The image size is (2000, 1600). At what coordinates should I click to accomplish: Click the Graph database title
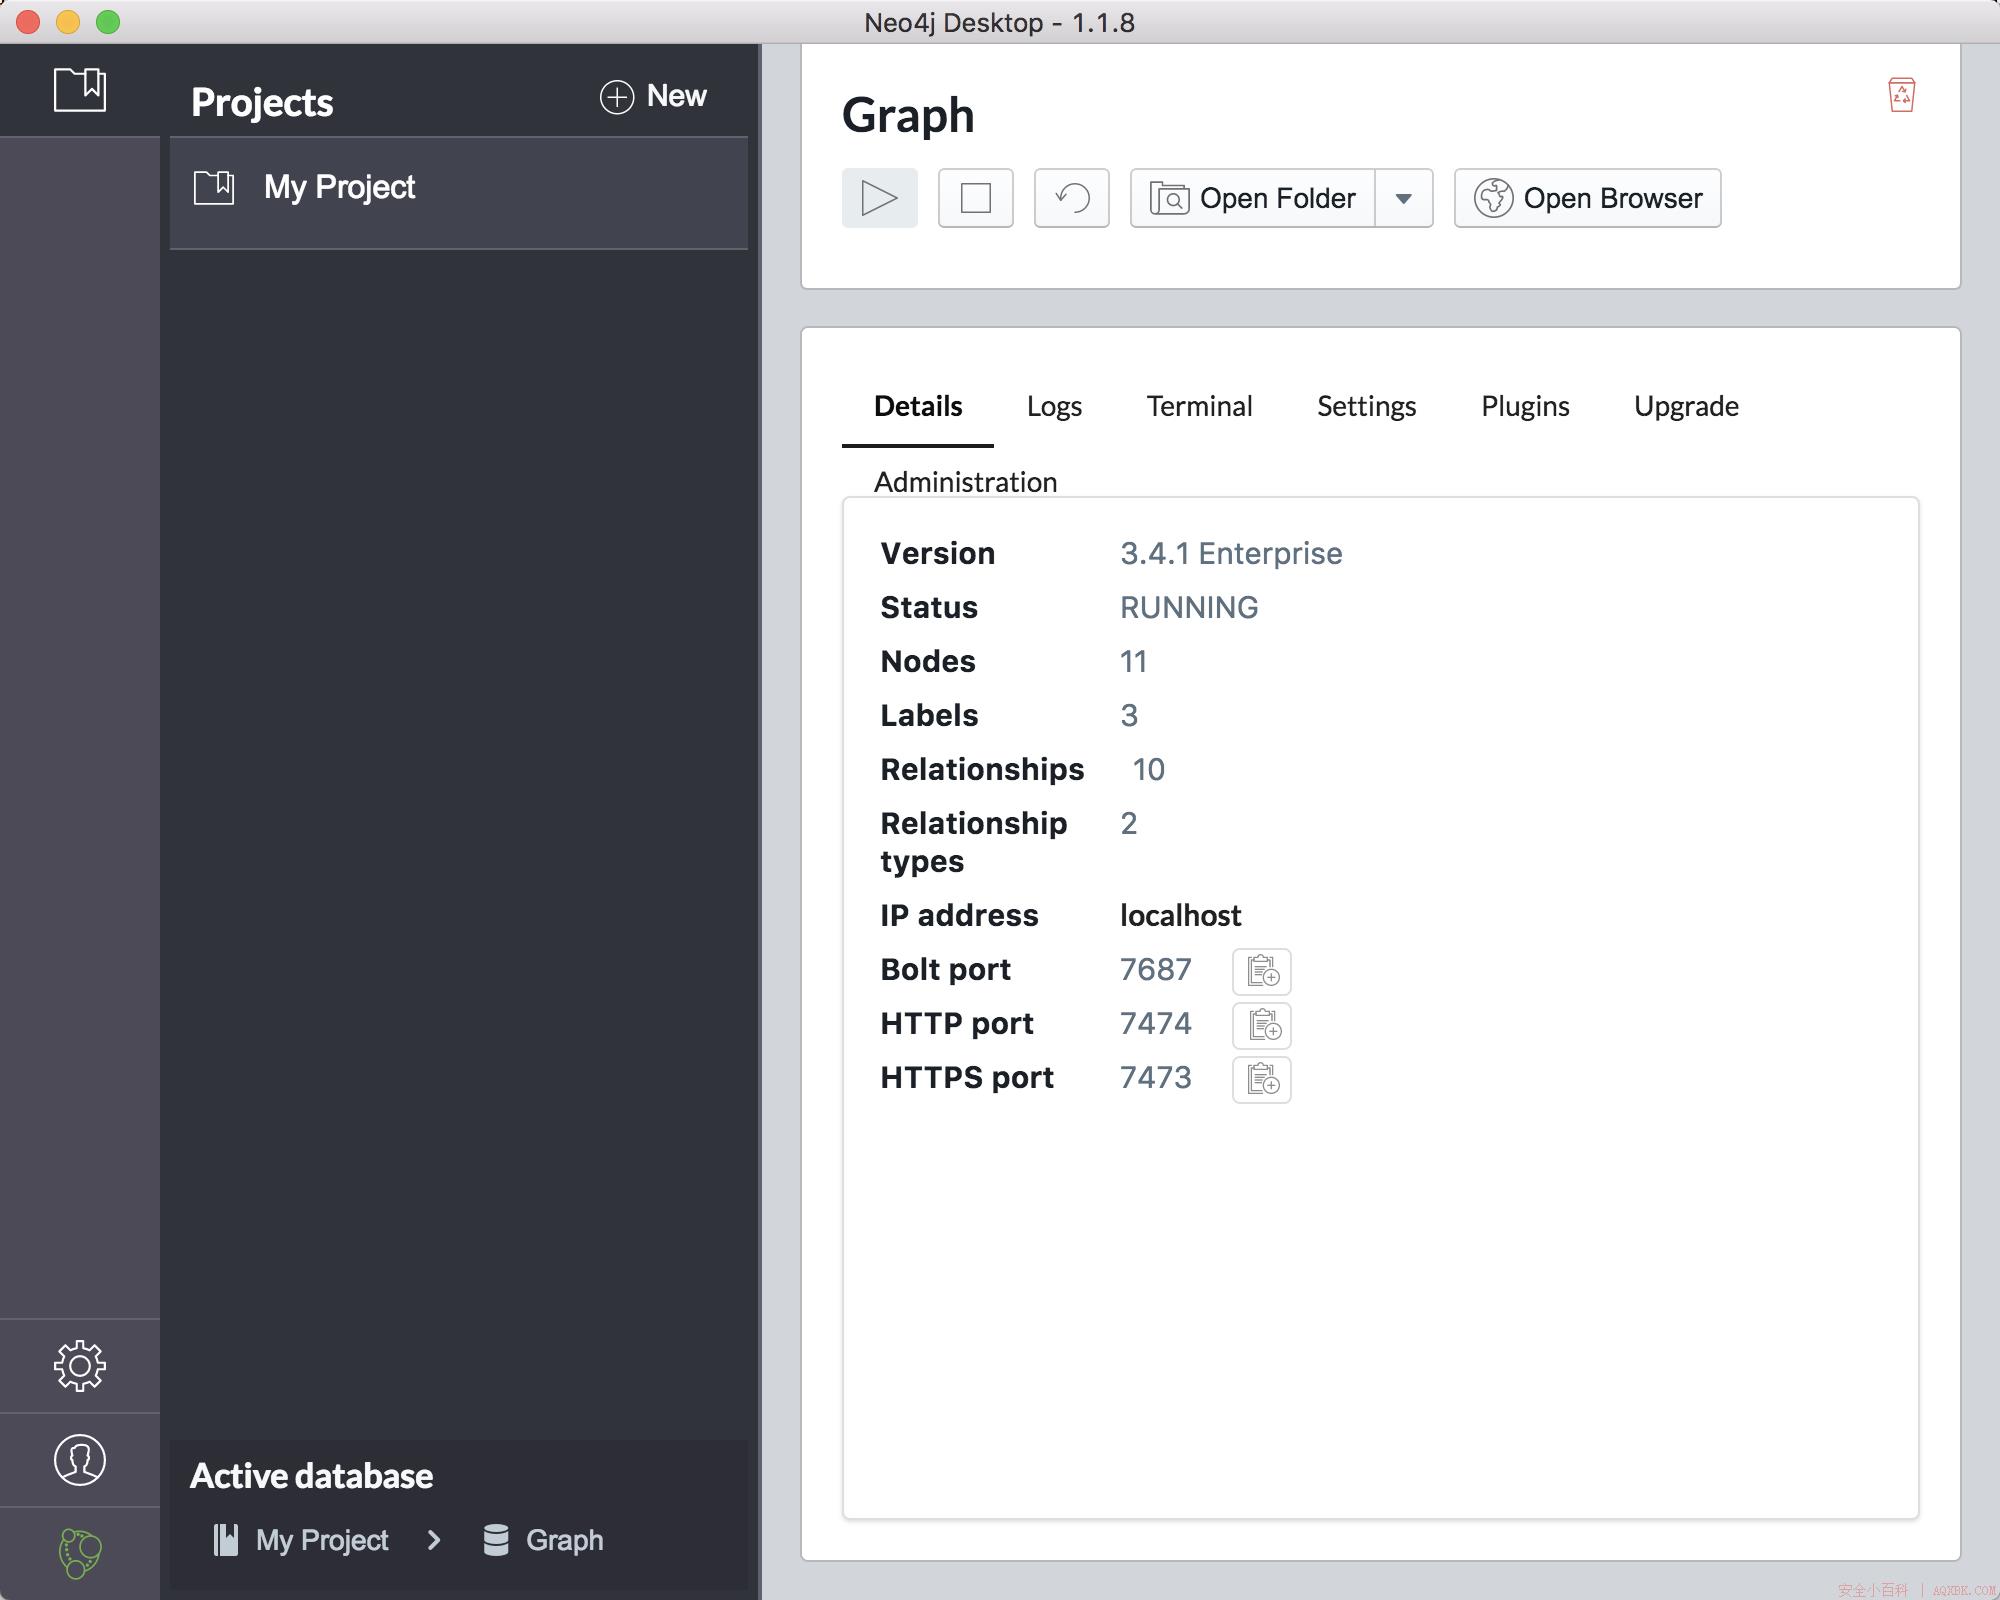[908, 115]
